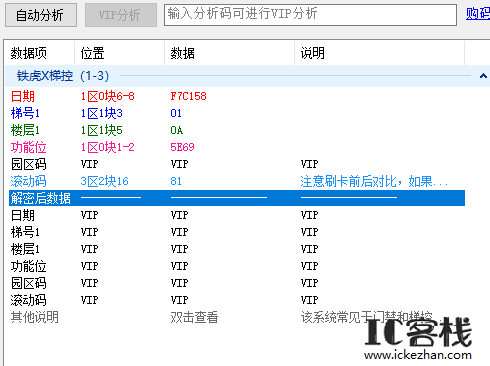490x366 pixels.
Task: Select the pink 功能位 row label
Action: [x=29, y=147]
